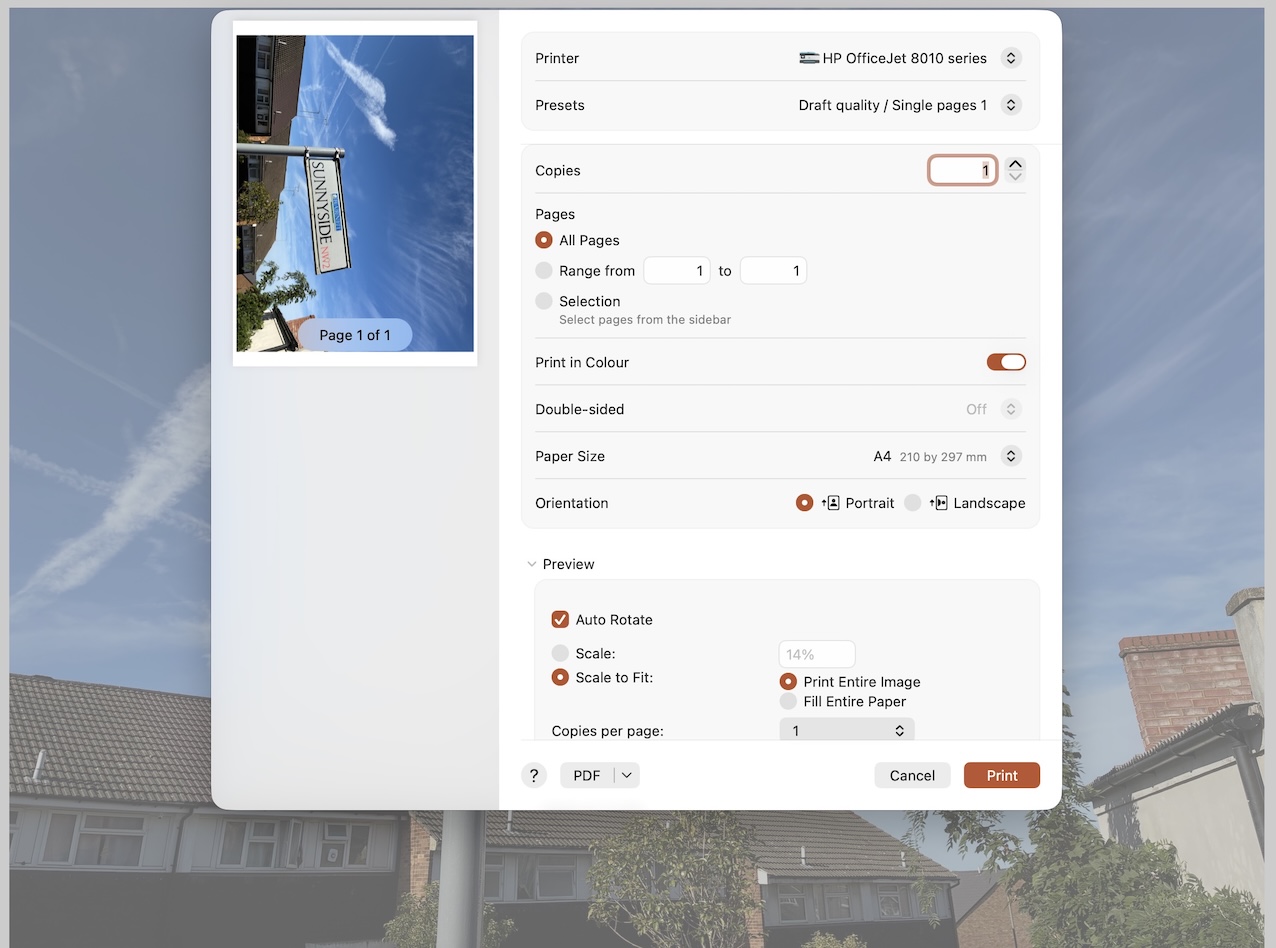The image size is (1276, 948).
Task: Click the Range from start page field
Action: (677, 270)
